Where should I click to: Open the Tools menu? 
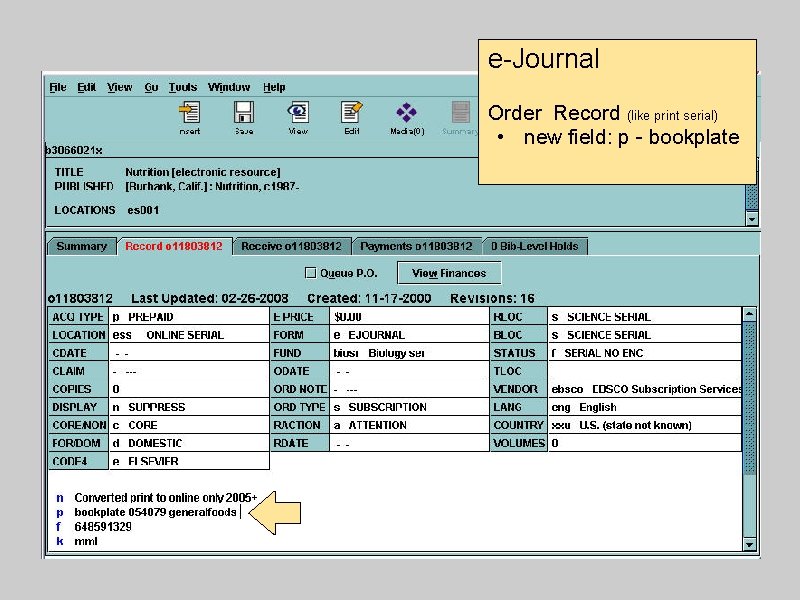point(183,87)
